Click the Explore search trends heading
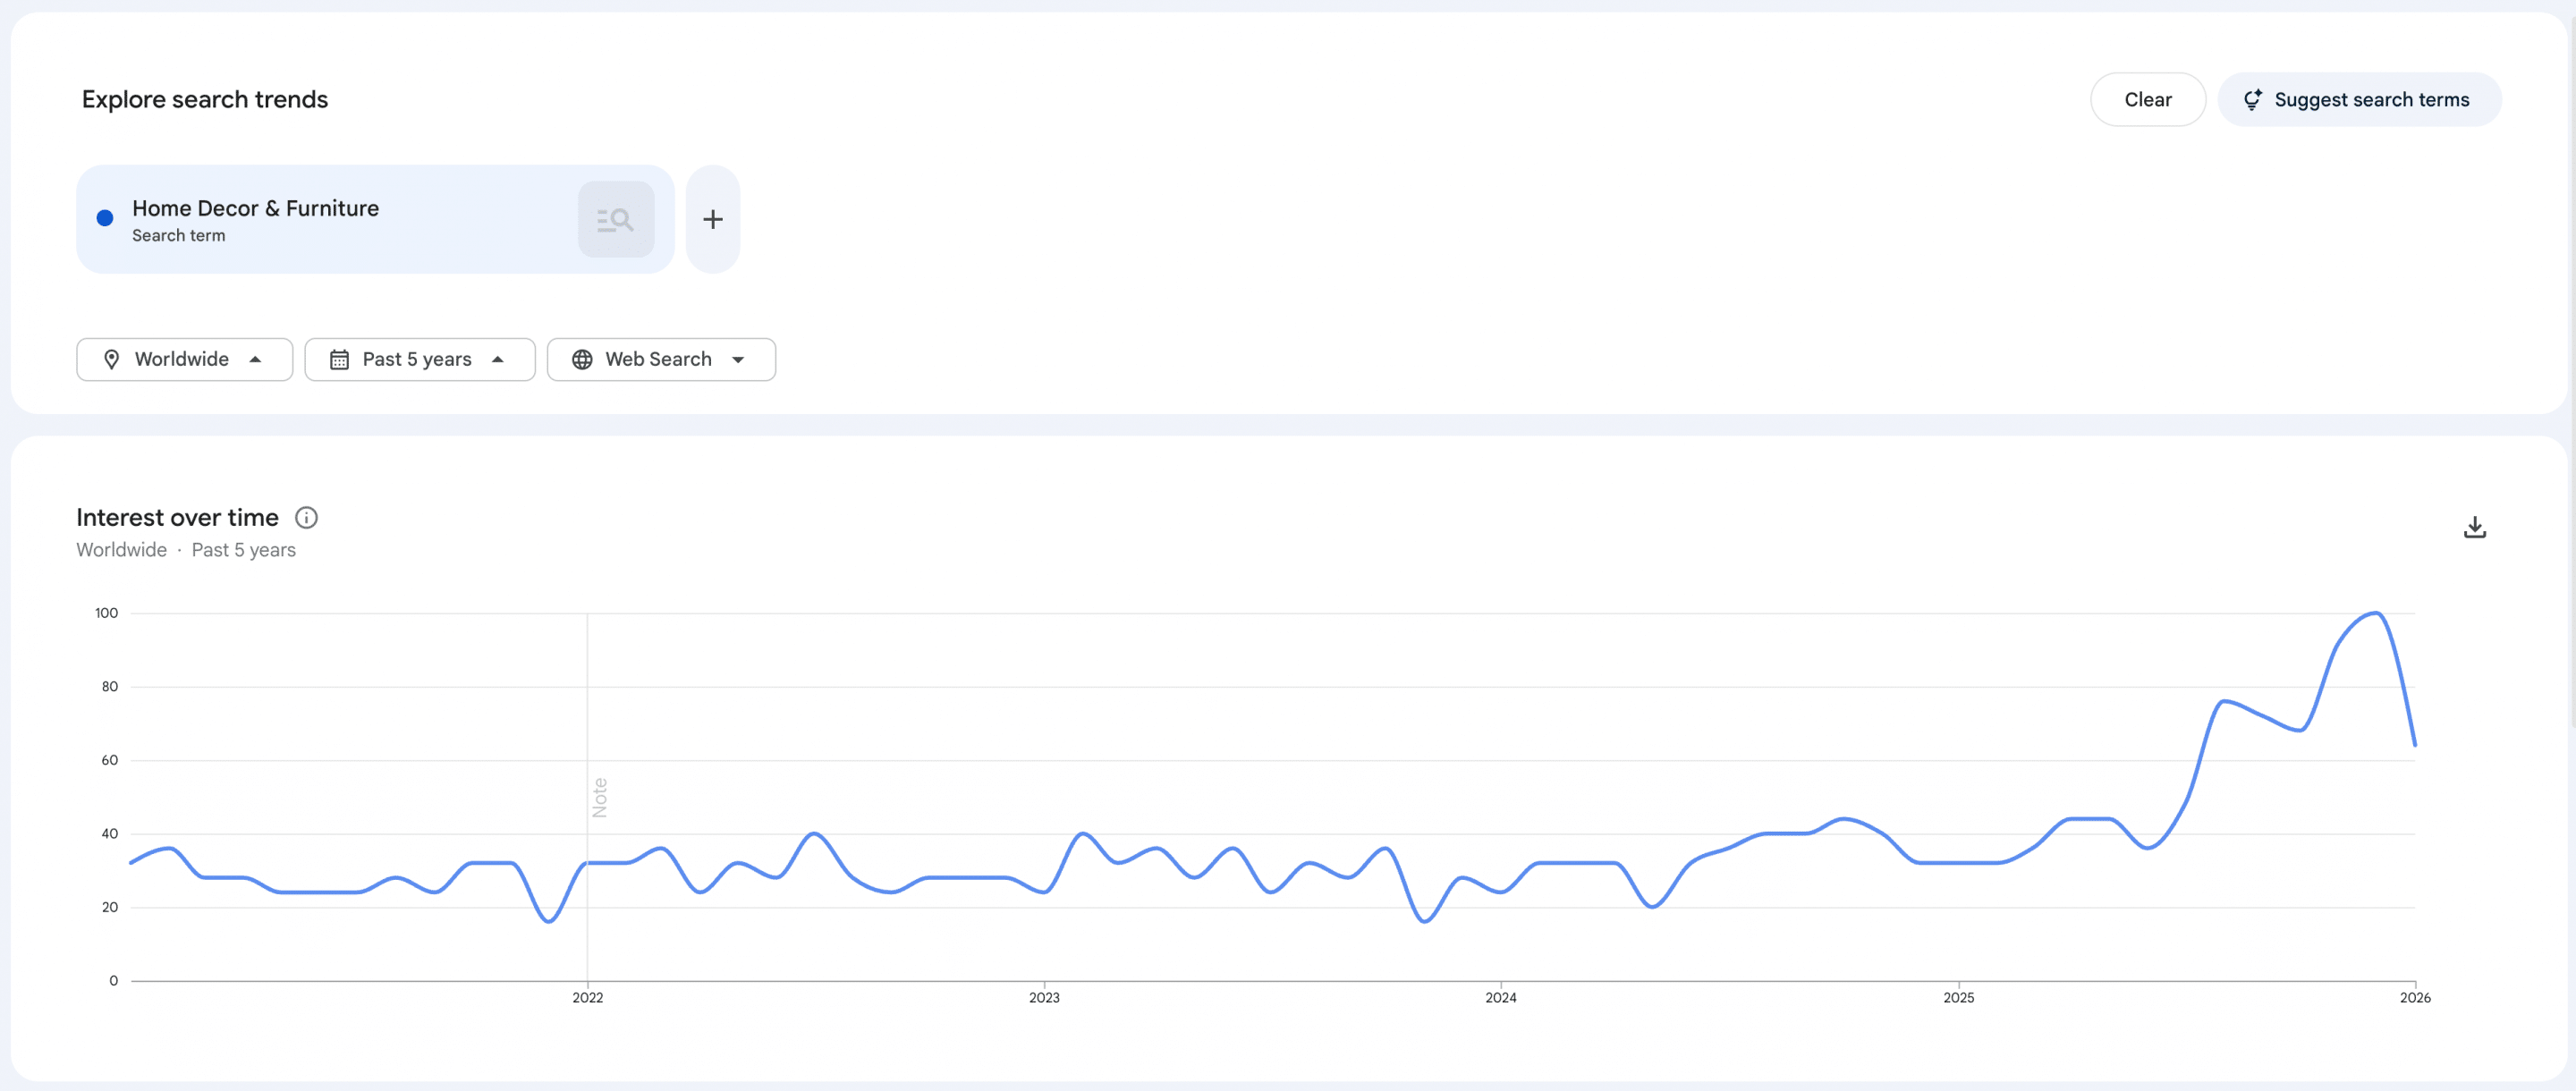Viewport: 2576px width, 1091px height. (205, 99)
